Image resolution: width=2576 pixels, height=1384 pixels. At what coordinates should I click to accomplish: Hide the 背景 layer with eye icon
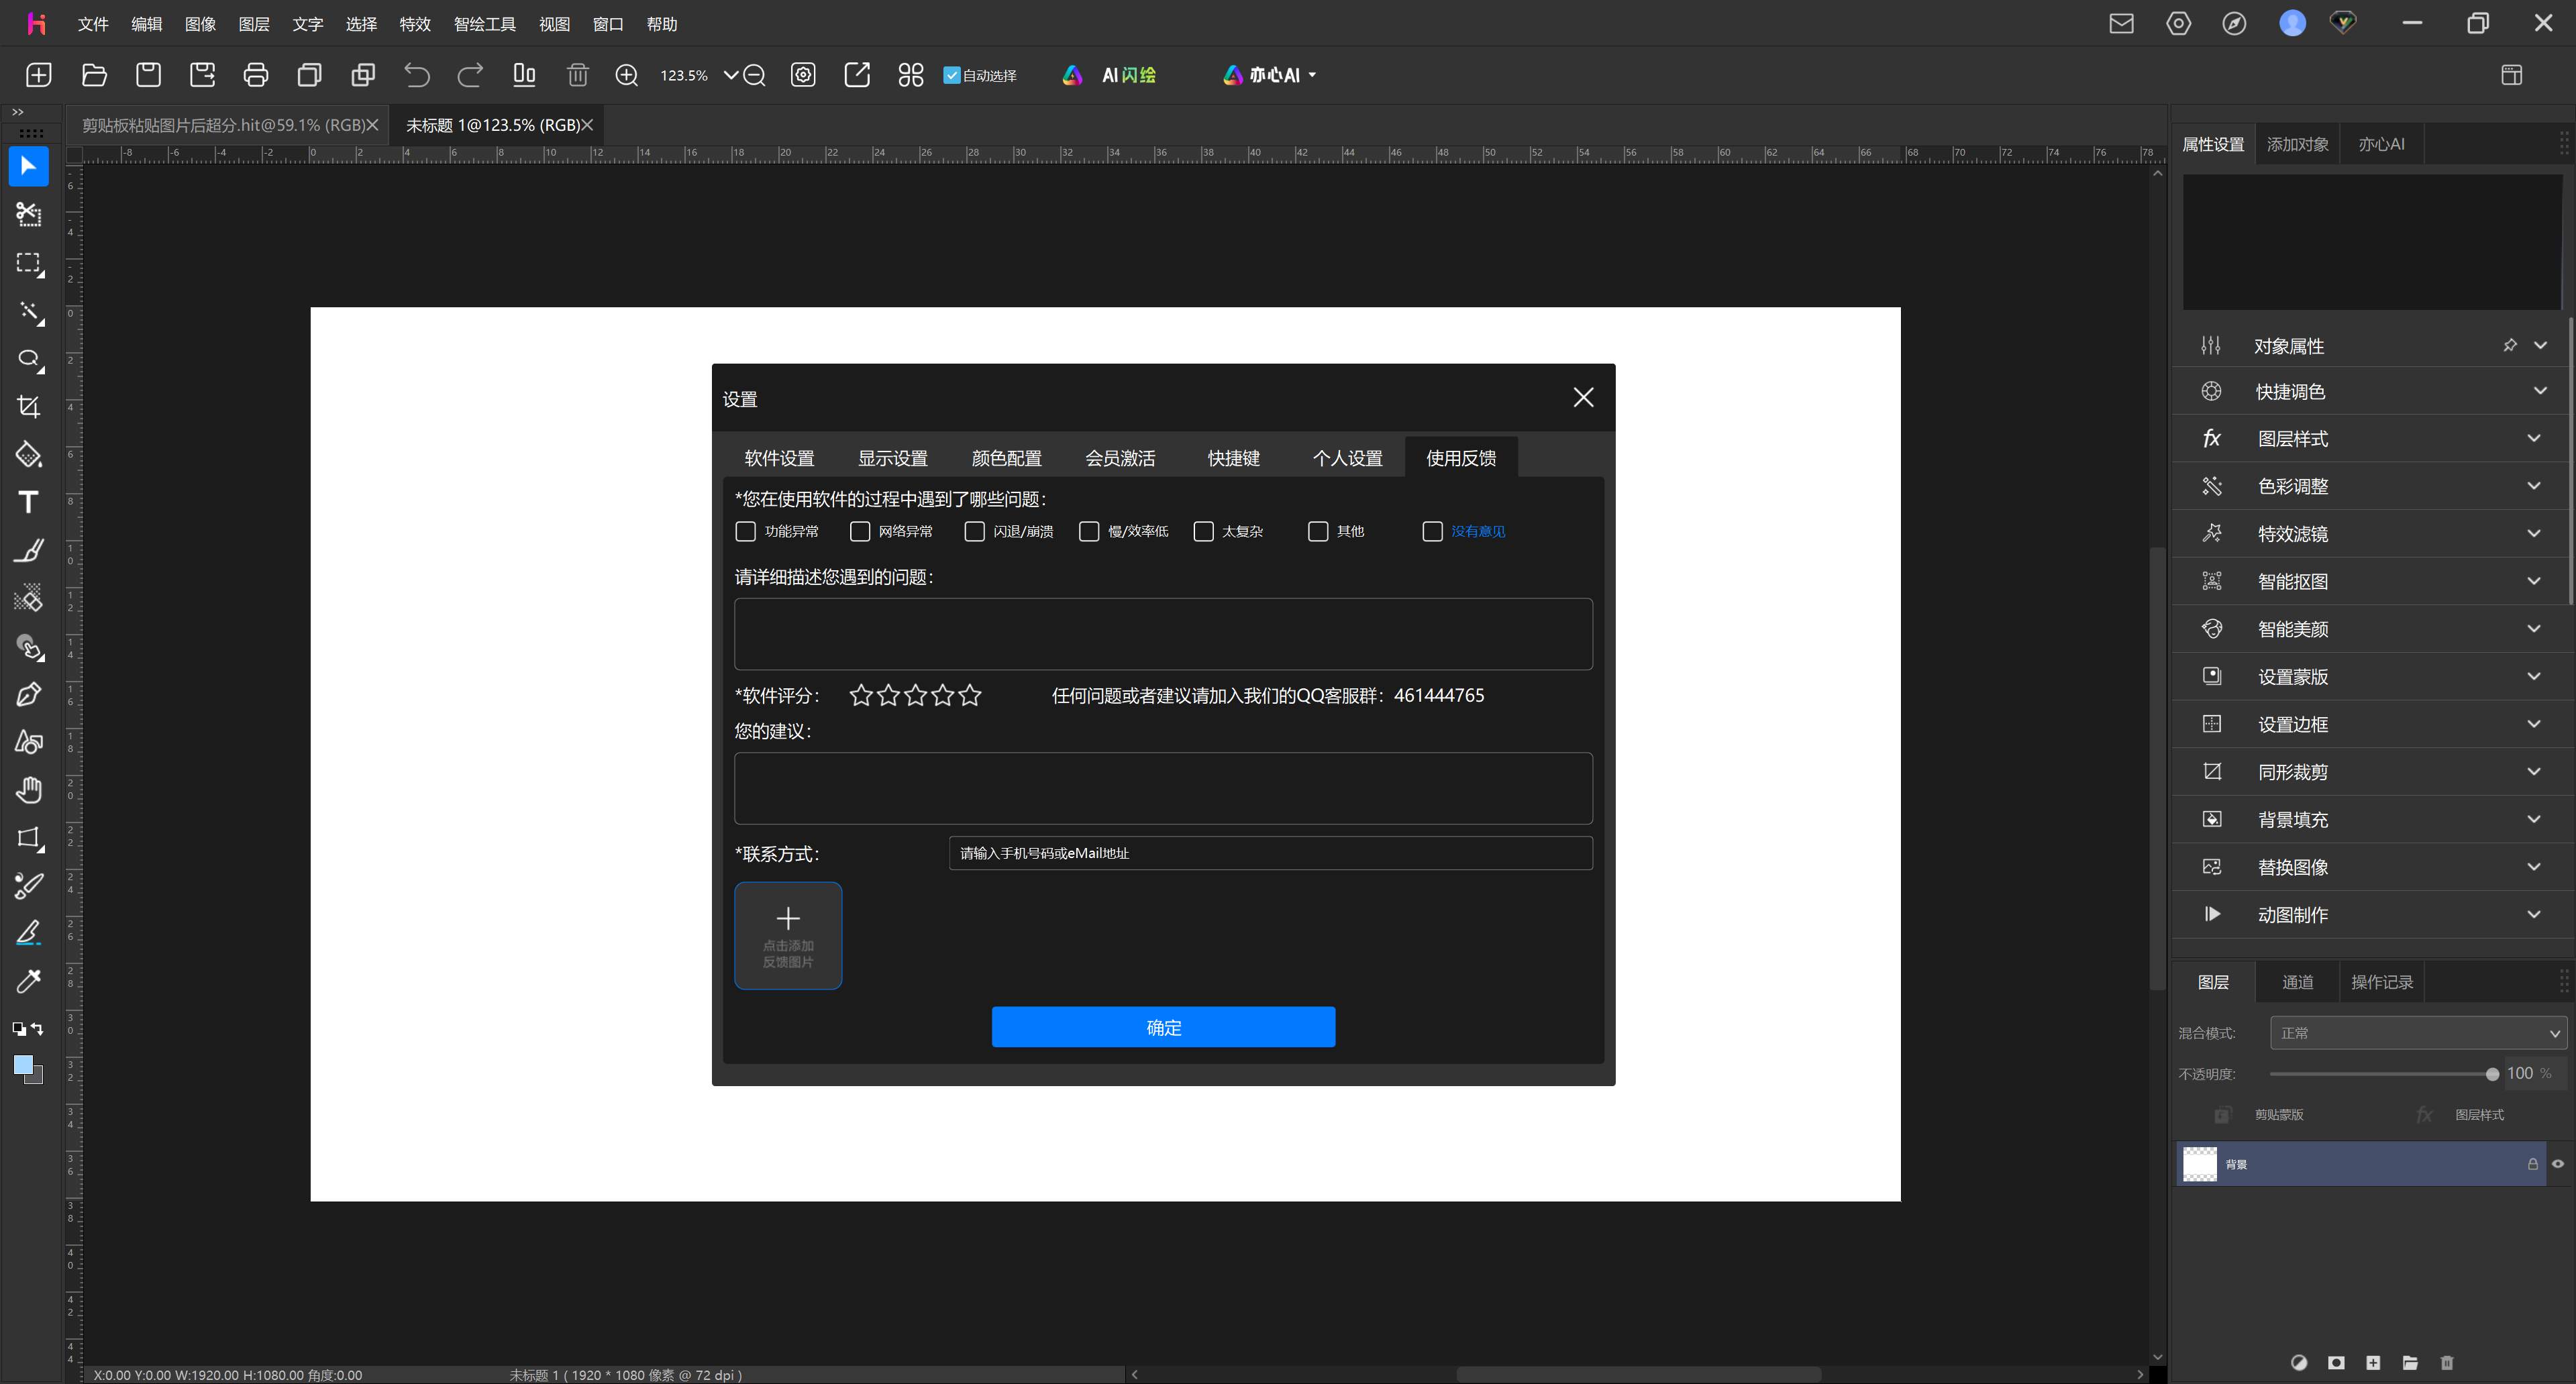[2558, 1164]
